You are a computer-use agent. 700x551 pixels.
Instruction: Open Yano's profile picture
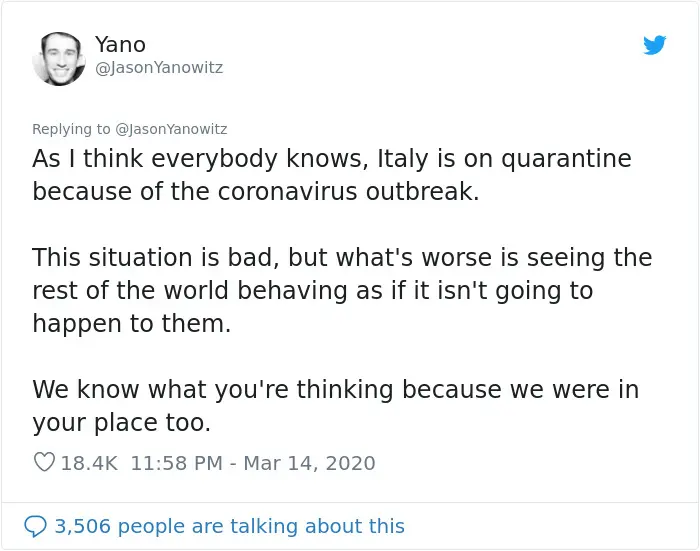coord(58,57)
